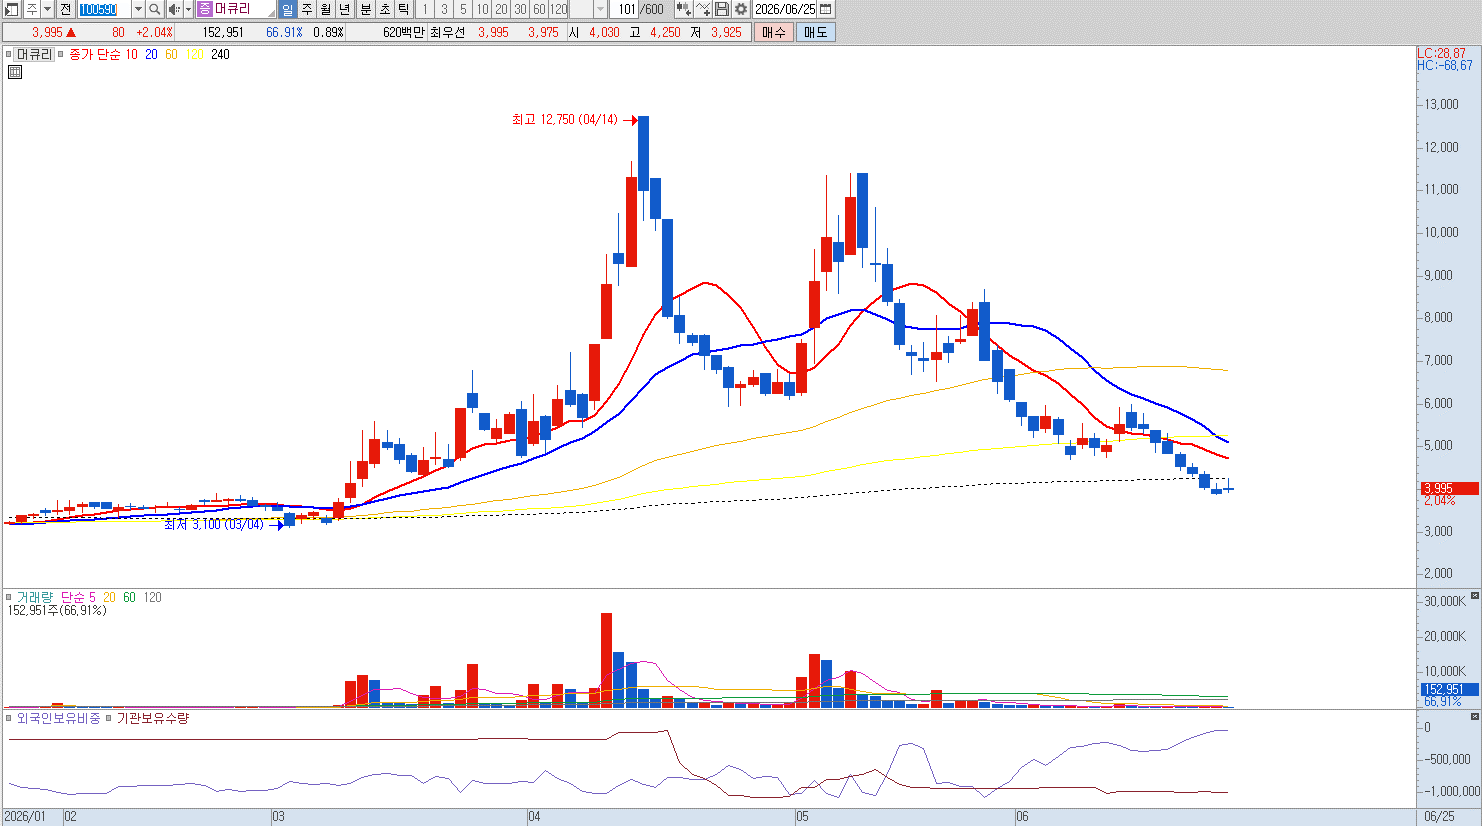Toggle the 월 monthly period button
Screen dimensions: 1482x826
pos(326,9)
